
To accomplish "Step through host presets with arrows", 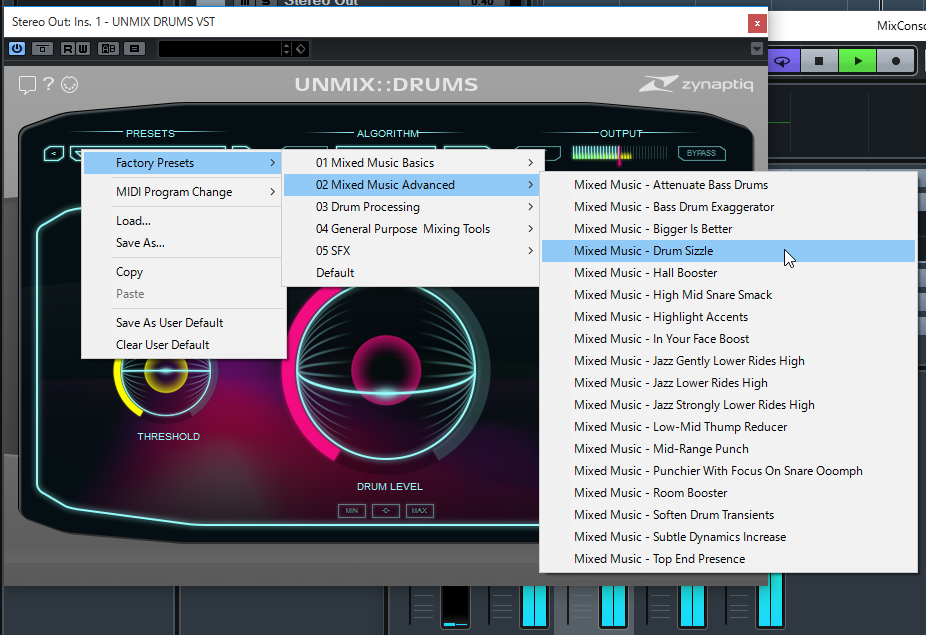I will pos(286,48).
